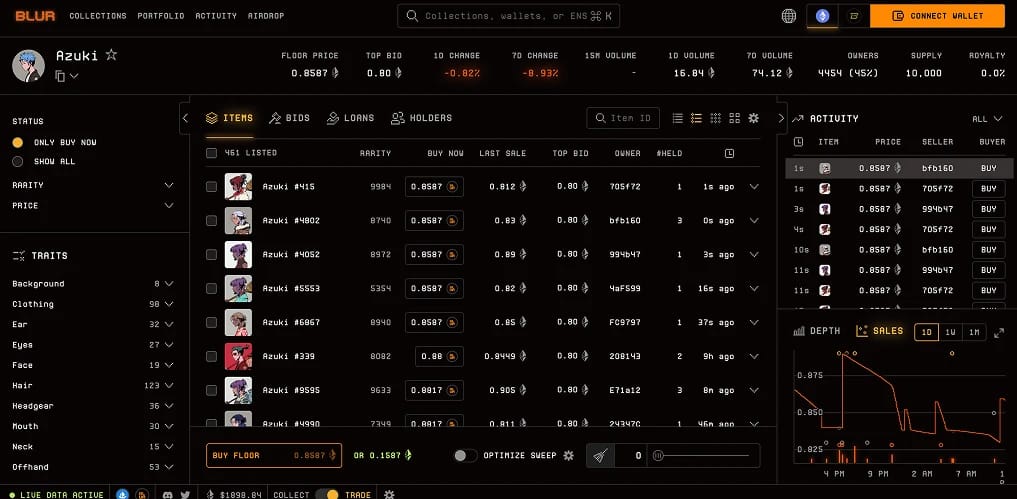Open the Airdrop nav item
The width and height of the screenshot is (1017, 499).
[x=266, y=16]
